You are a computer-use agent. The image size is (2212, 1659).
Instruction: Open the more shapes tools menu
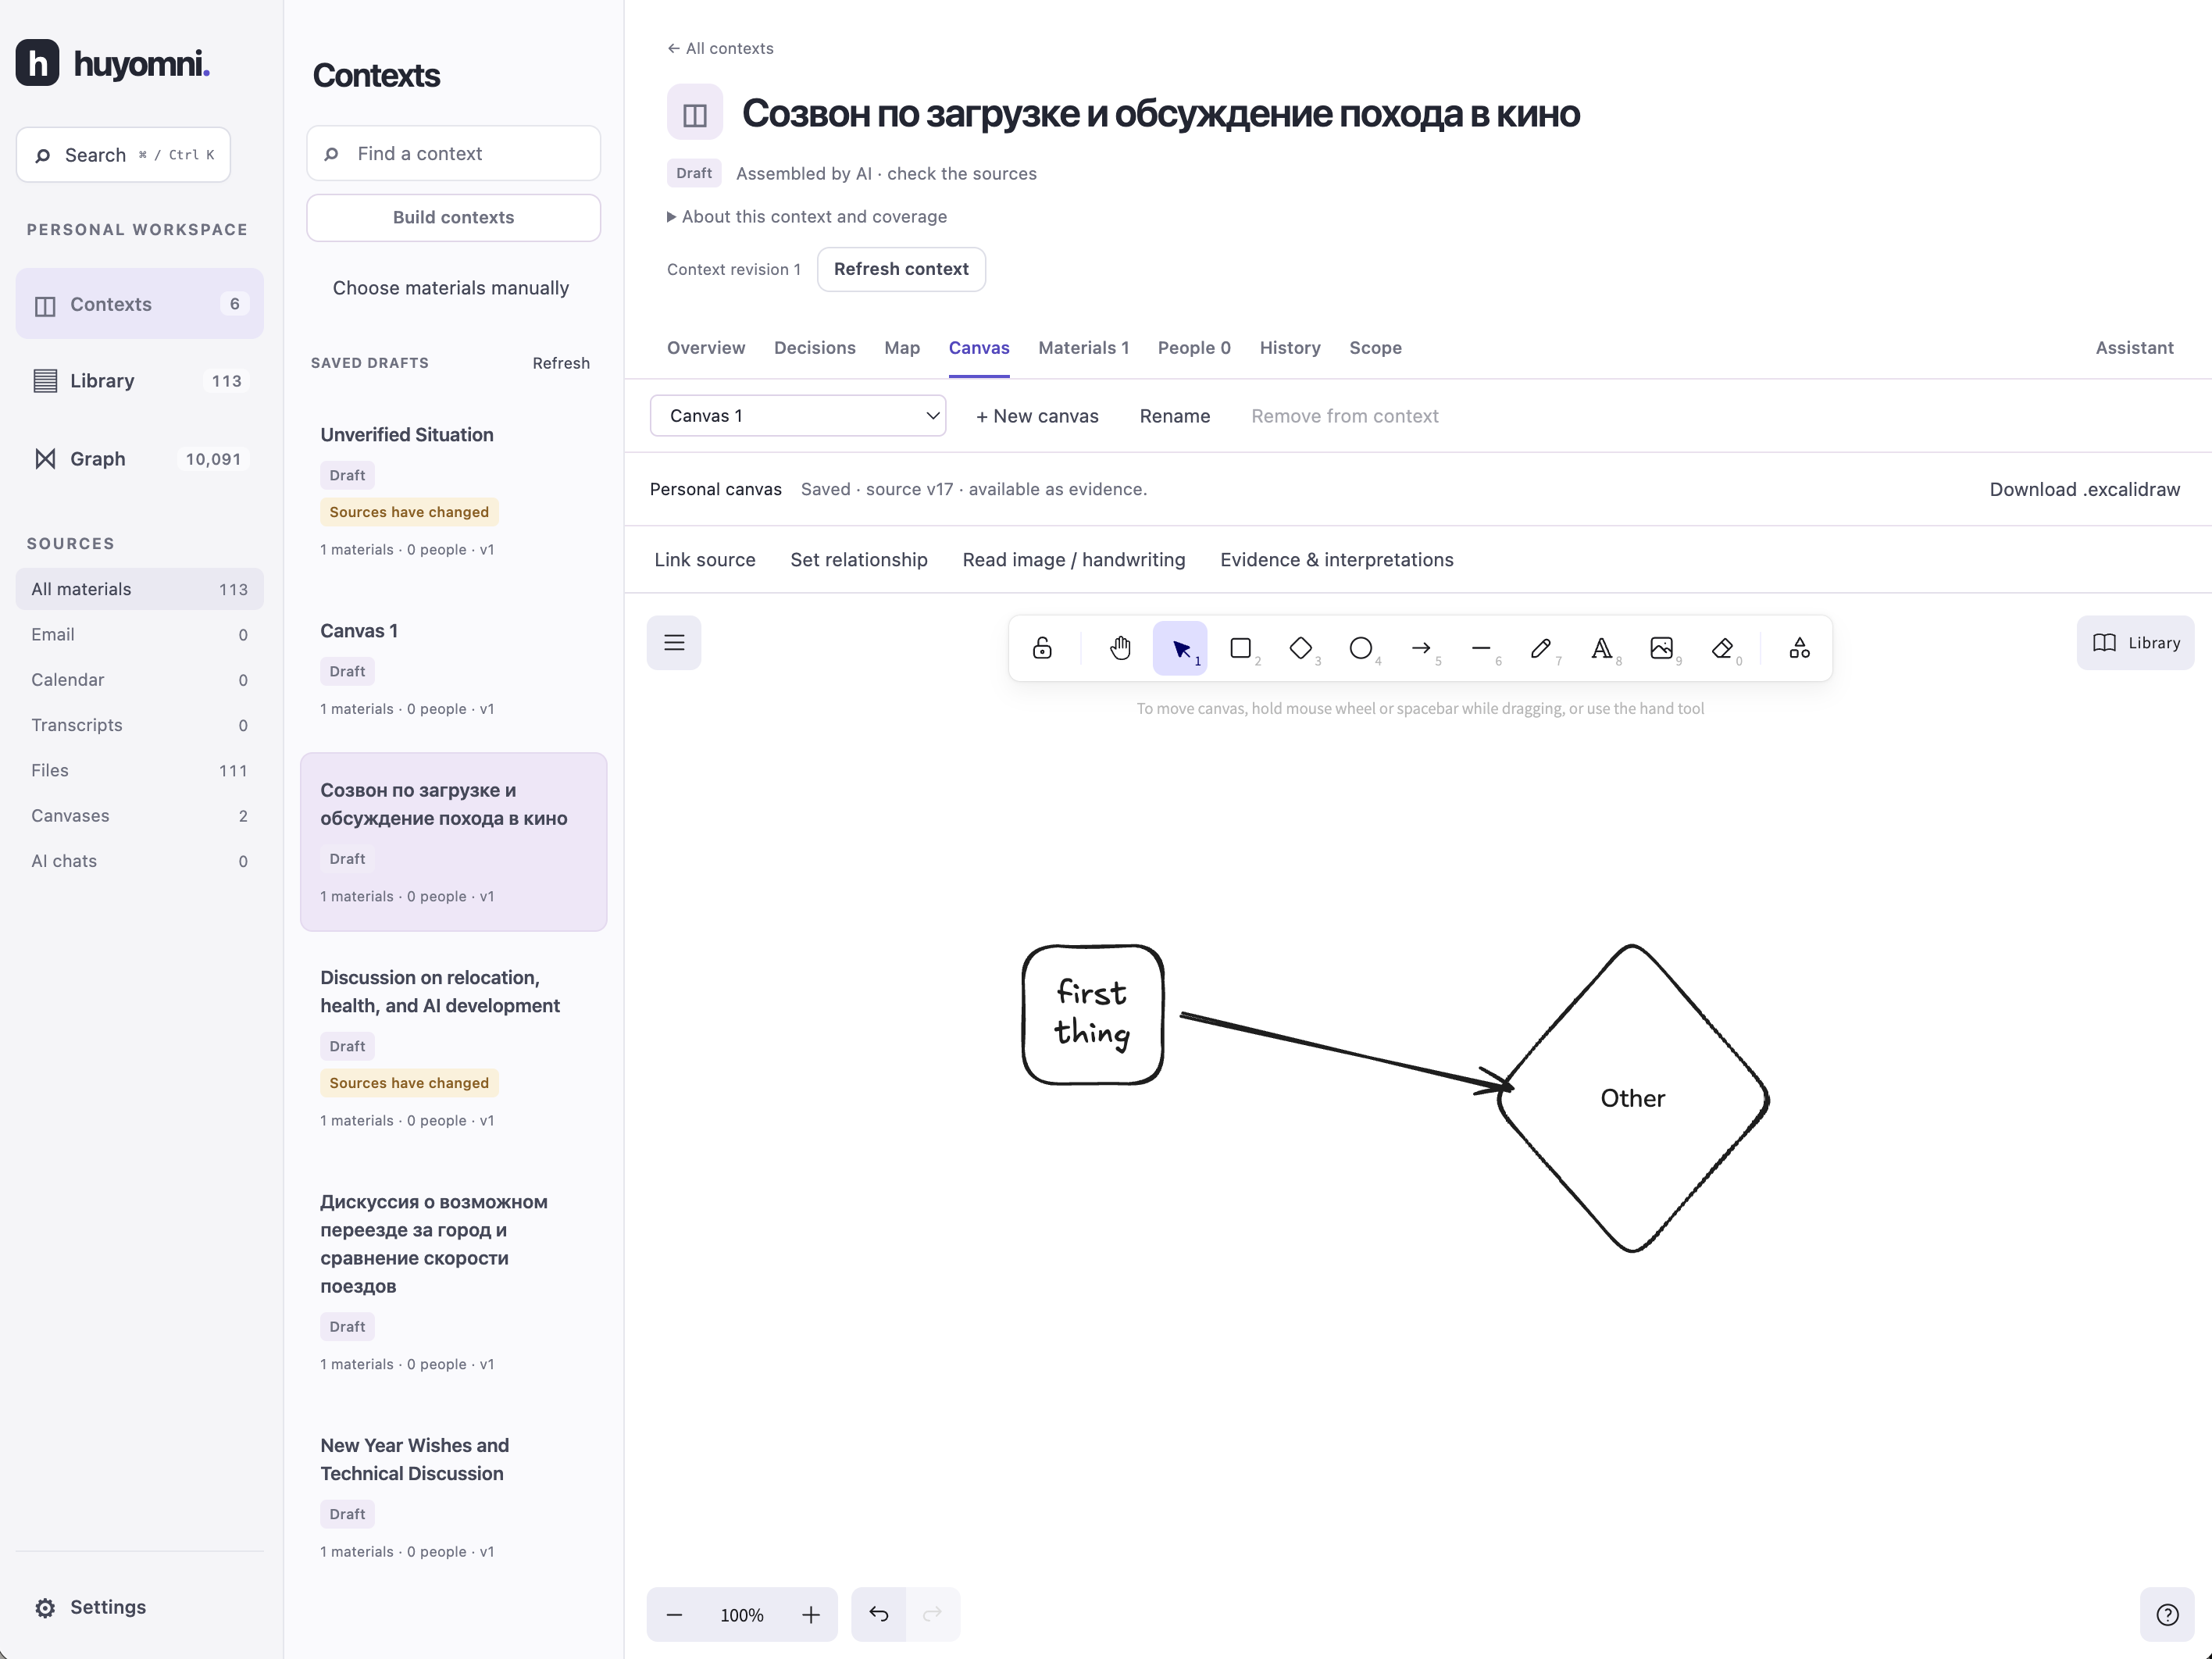(x=1799, y=648)
